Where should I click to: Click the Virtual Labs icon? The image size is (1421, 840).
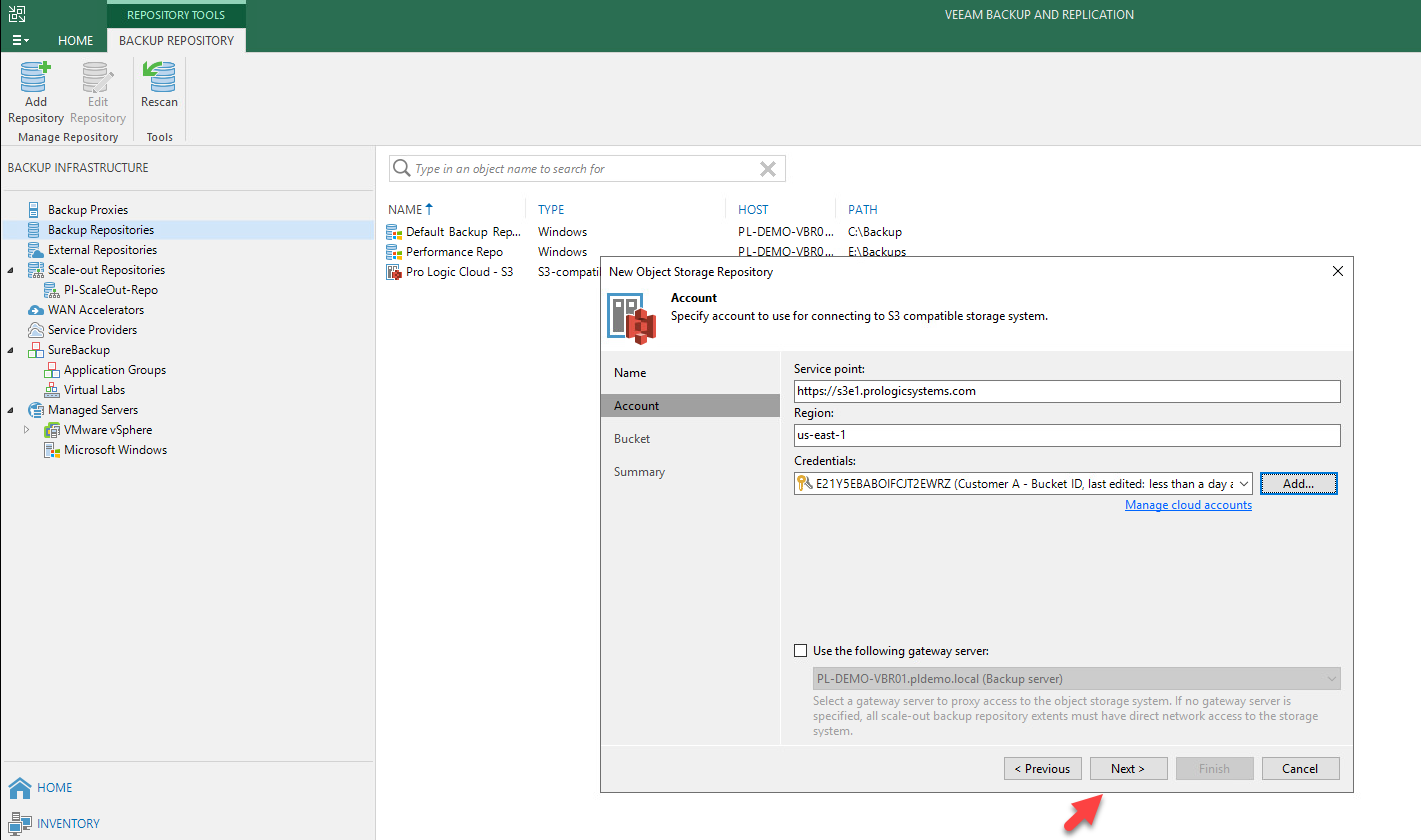51,390
